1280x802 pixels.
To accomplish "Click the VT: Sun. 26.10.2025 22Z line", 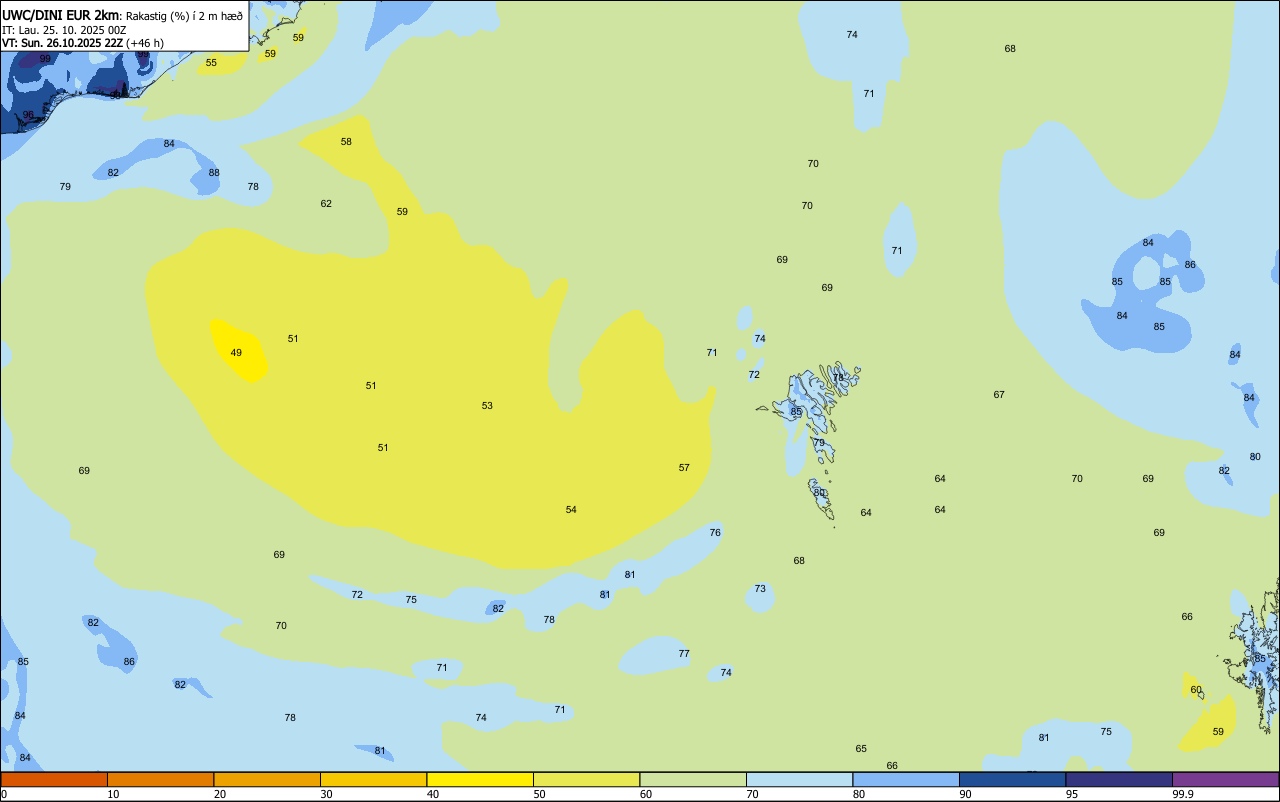I will (83, 43).
